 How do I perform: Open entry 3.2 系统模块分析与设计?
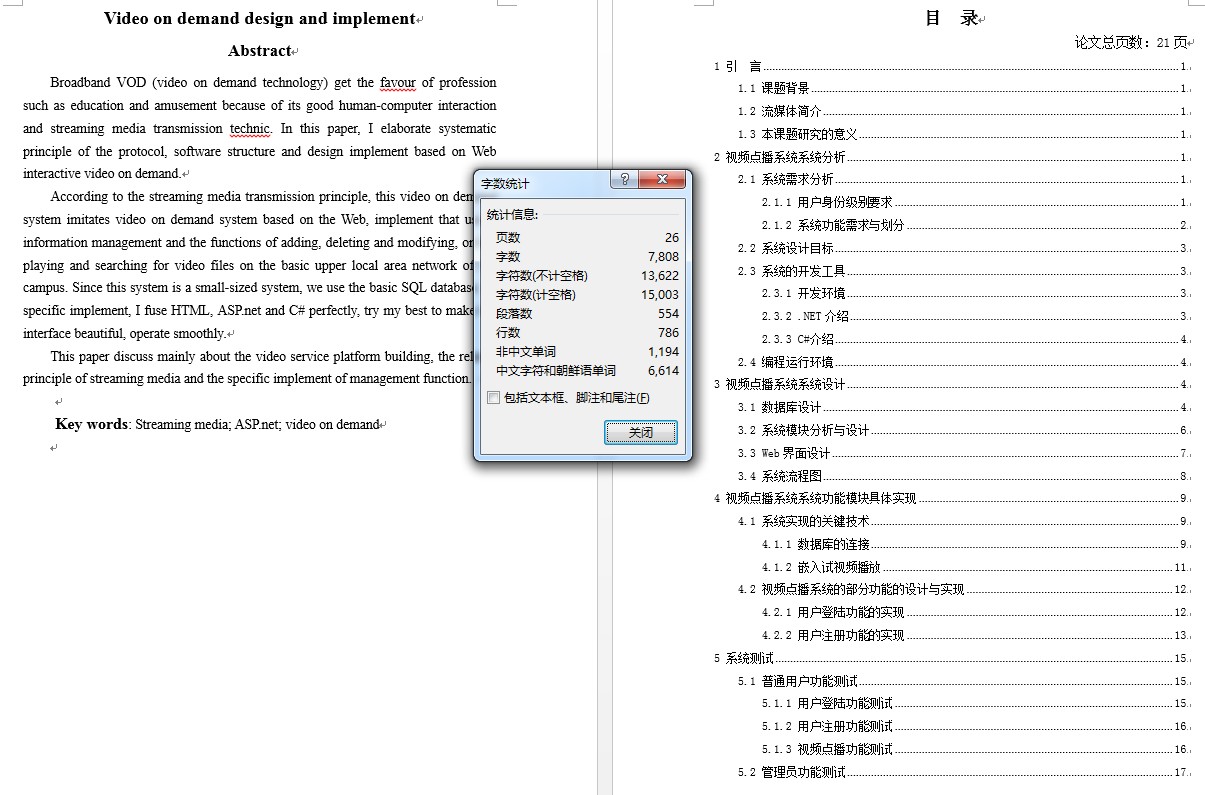click(x=963, y=430)
